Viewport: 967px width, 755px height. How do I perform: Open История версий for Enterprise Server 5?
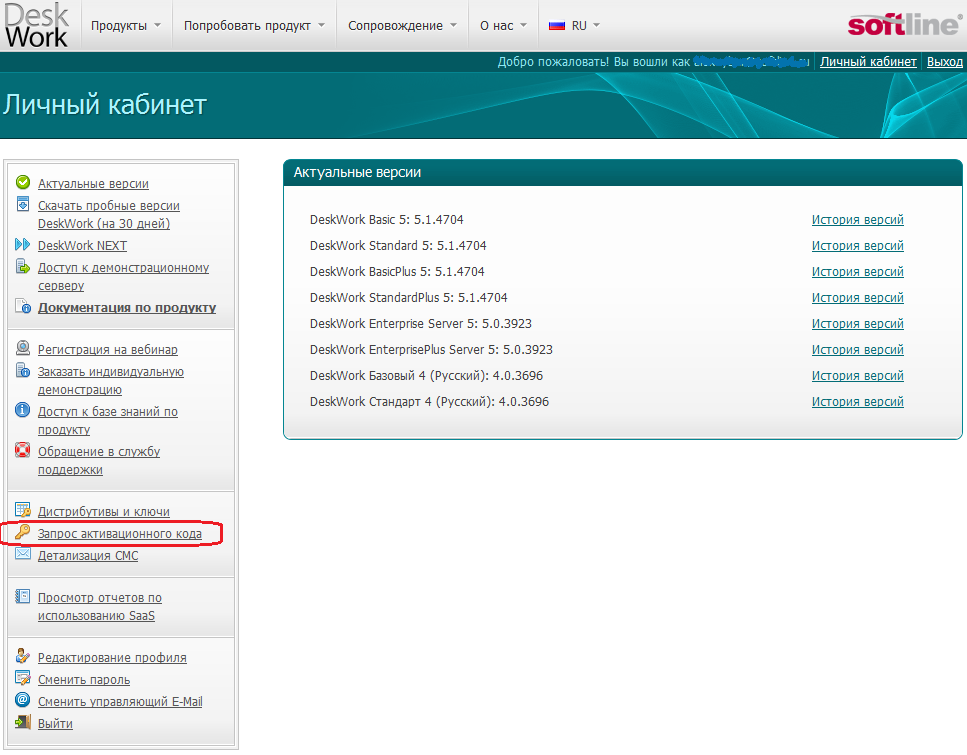(x=857, y=323)
